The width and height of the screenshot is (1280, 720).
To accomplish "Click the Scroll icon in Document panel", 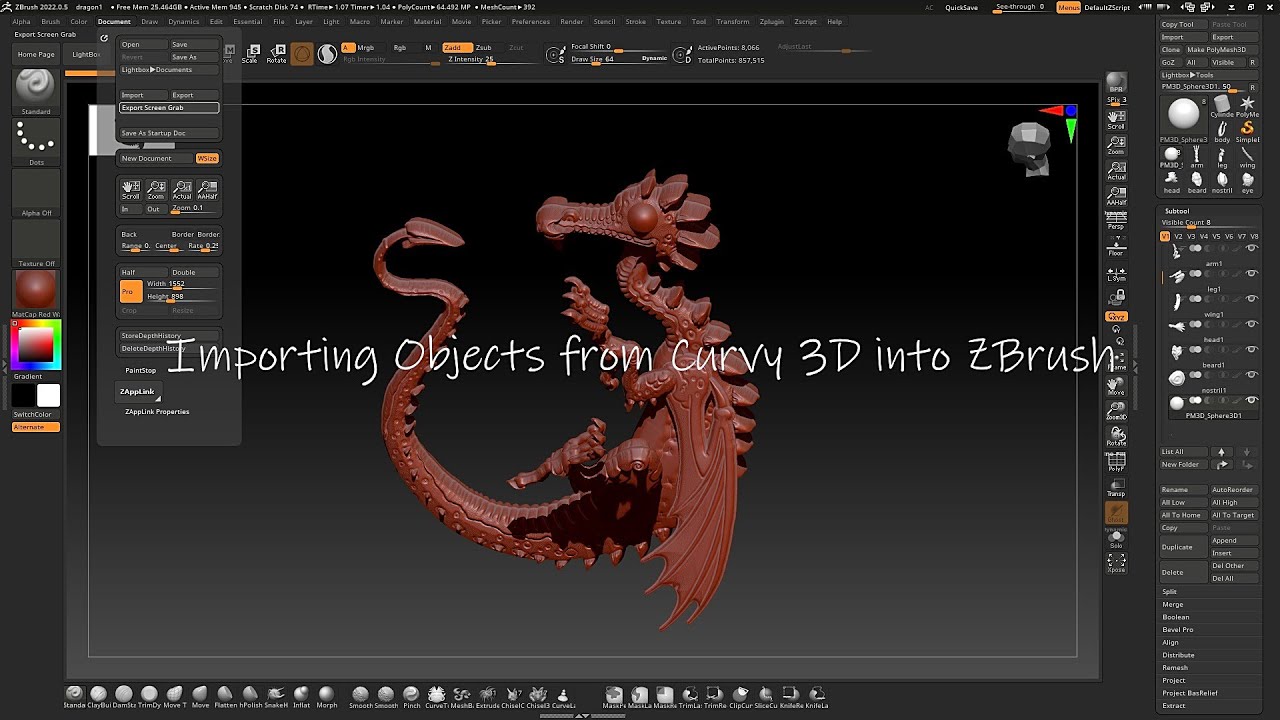I will tap(131, 189).
